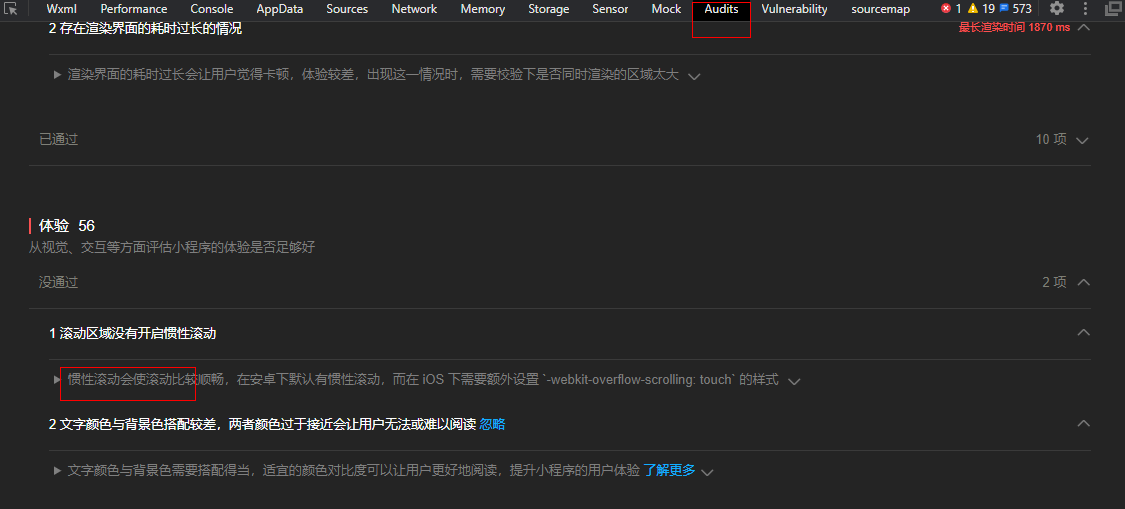Image resolution: width=1125 pixels, height=509 pixels.
Task: Click the 10 项 count text
Action: (1051, 139)
